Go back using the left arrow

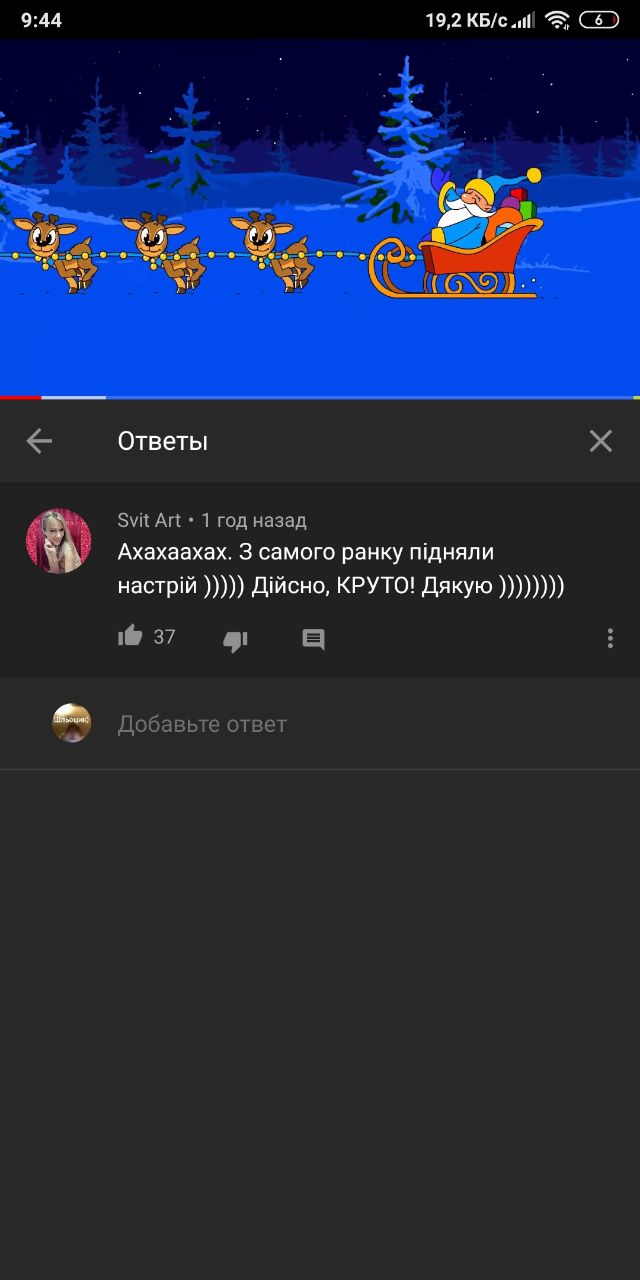39,441
